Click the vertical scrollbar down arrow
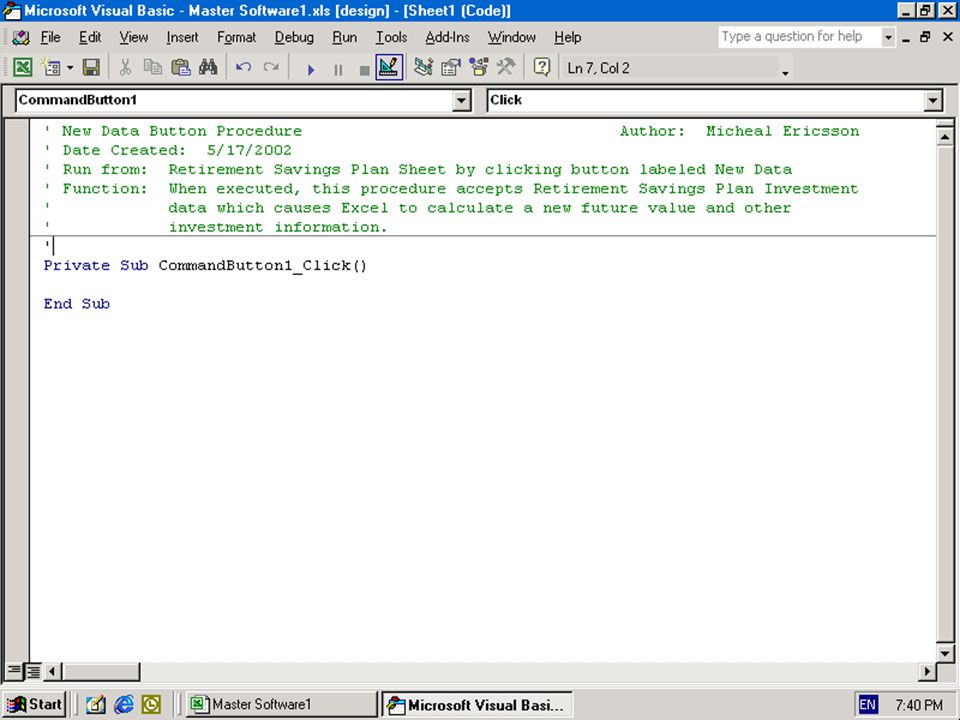Viewport: 960px width, 720px height. pyautogui.click(x=945, y=653)
